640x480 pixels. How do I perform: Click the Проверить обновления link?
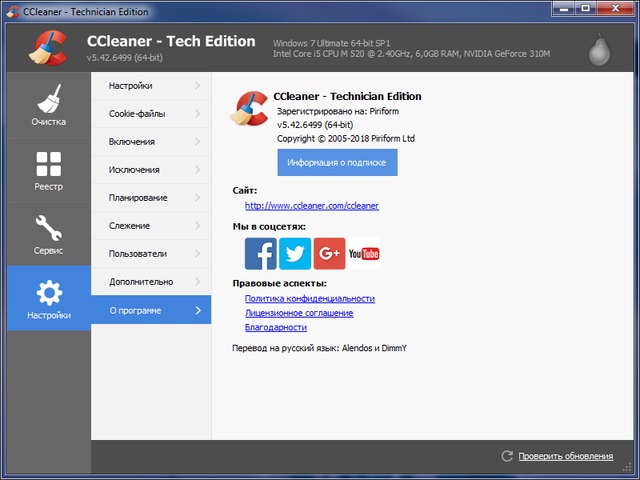click(566, 456)
